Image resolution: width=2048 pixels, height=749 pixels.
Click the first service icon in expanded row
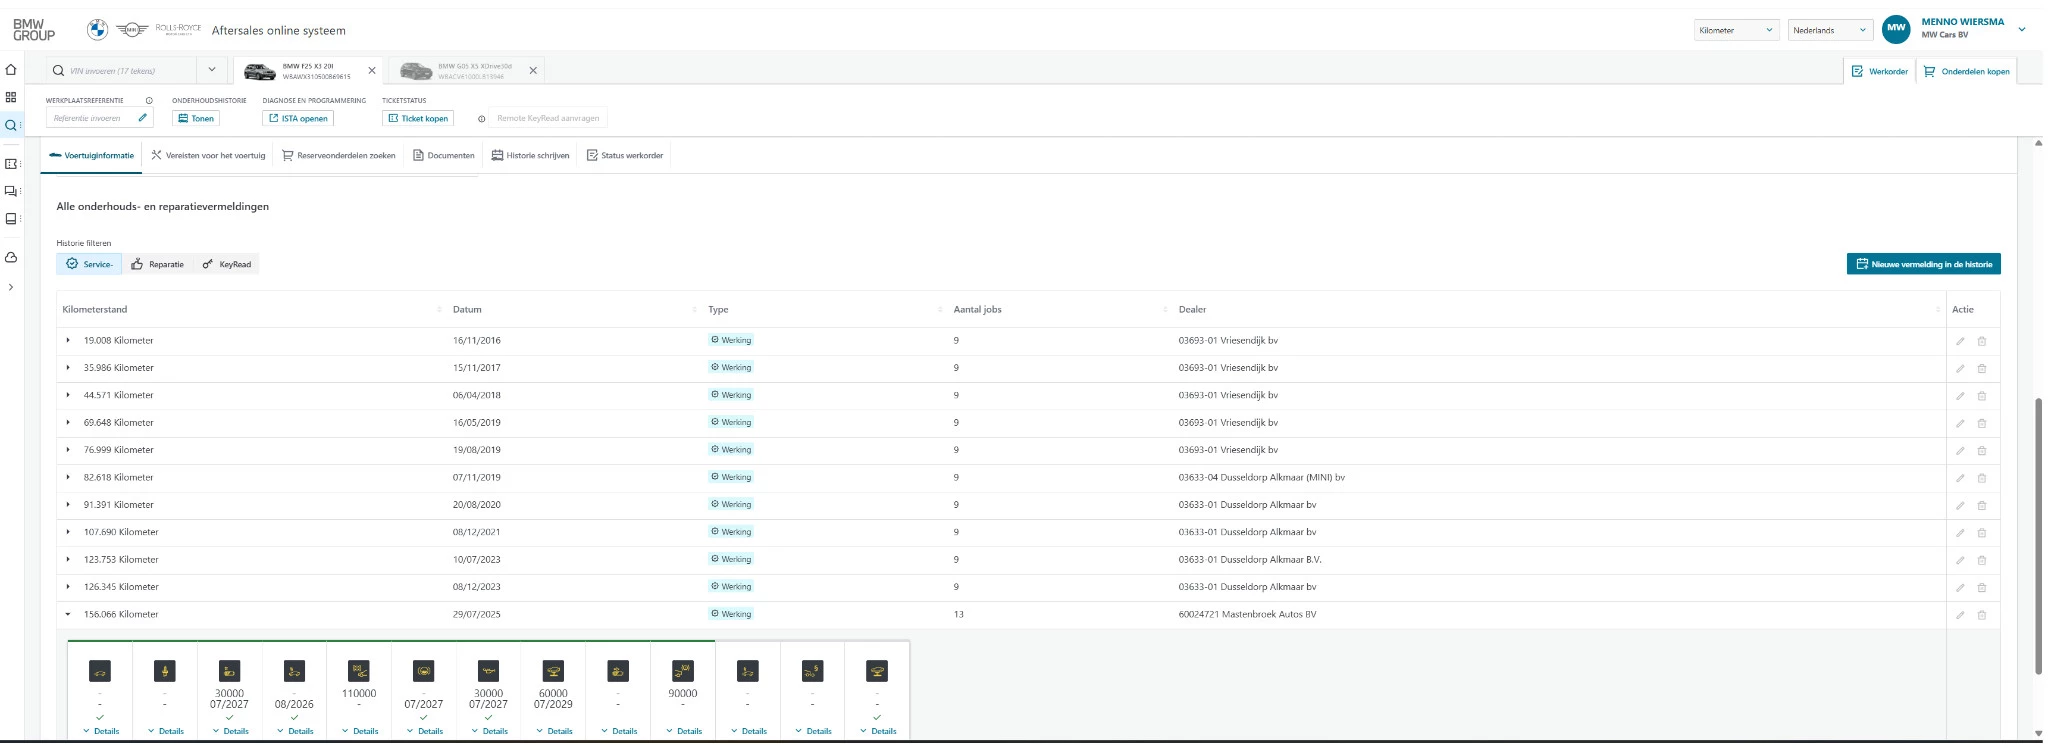pos(100,671)
